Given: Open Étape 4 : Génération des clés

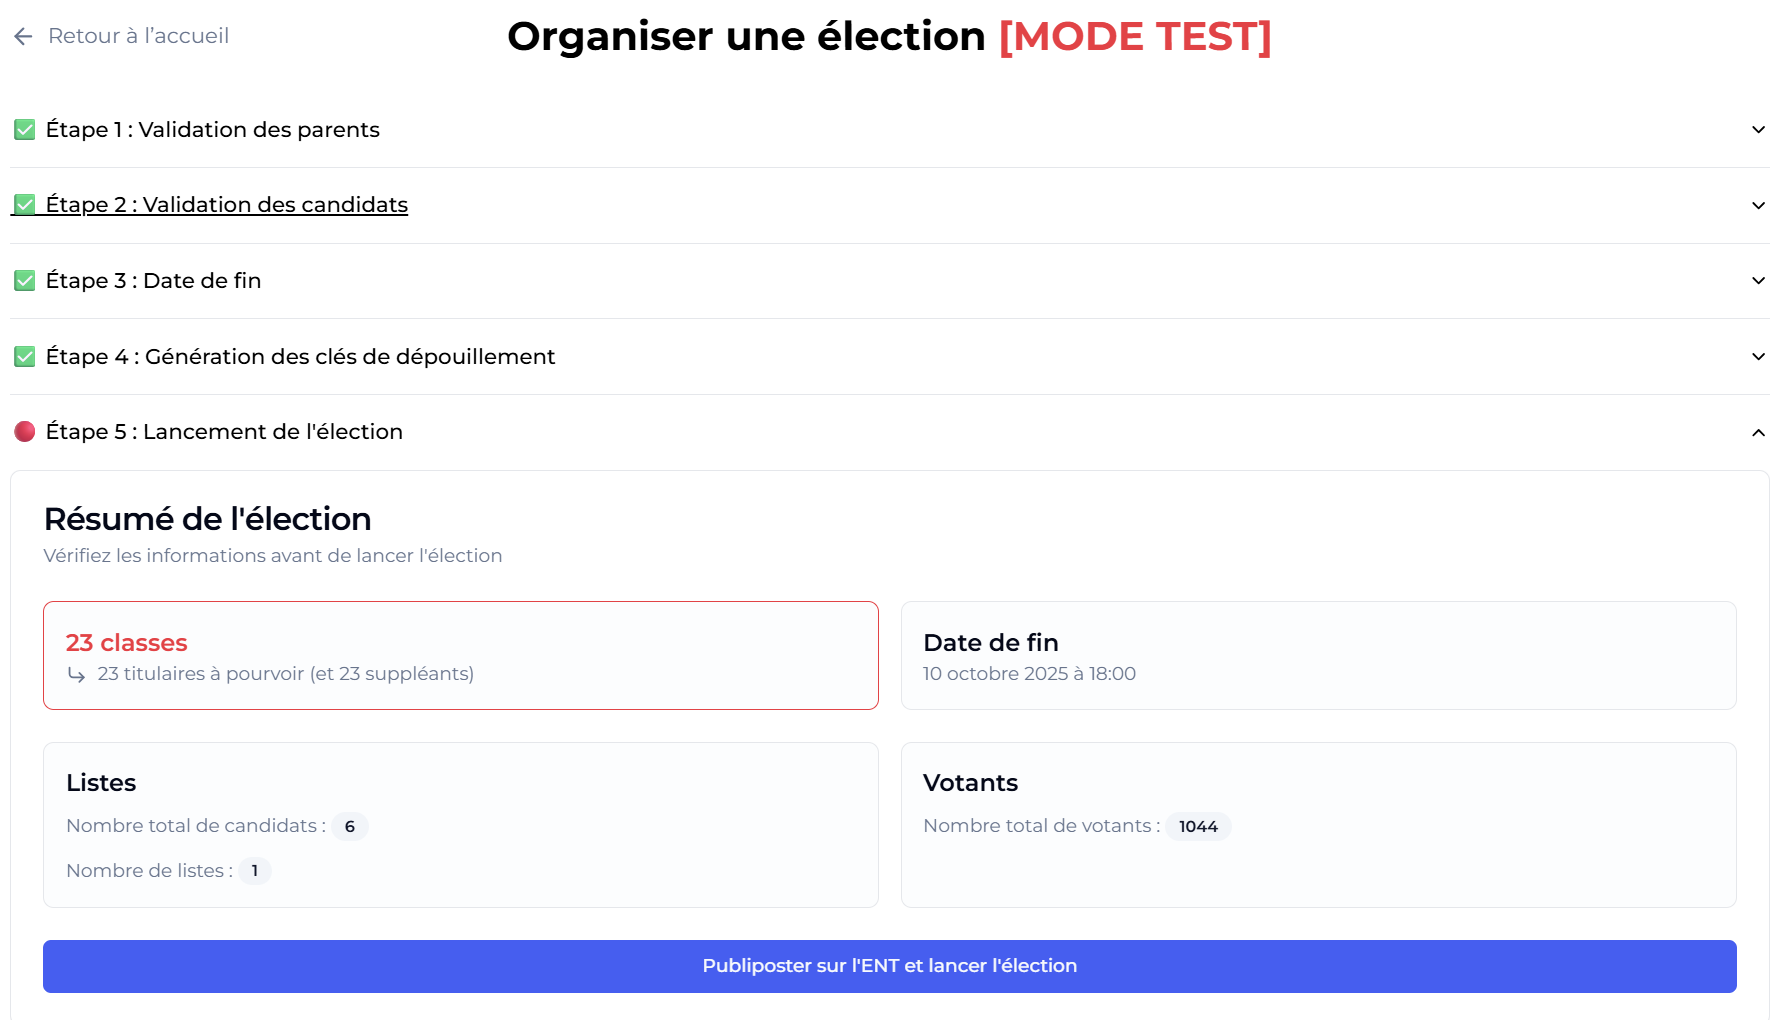Looking at the screenshot, I should click(x=1757, y=356).
